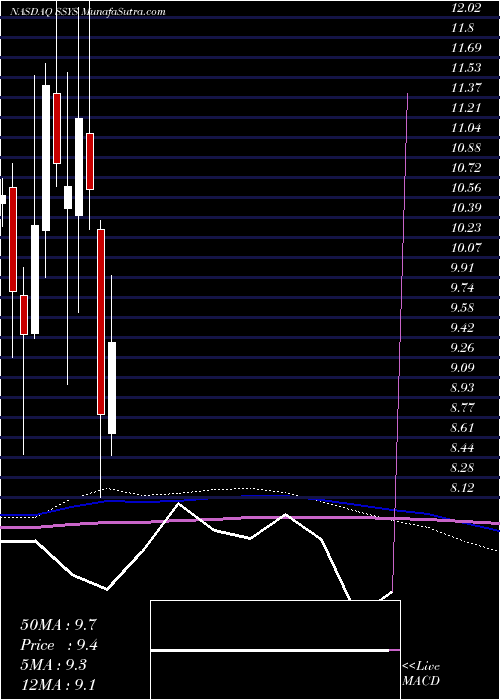Click the 10.23 price axis label

click(x=466, y=228)
